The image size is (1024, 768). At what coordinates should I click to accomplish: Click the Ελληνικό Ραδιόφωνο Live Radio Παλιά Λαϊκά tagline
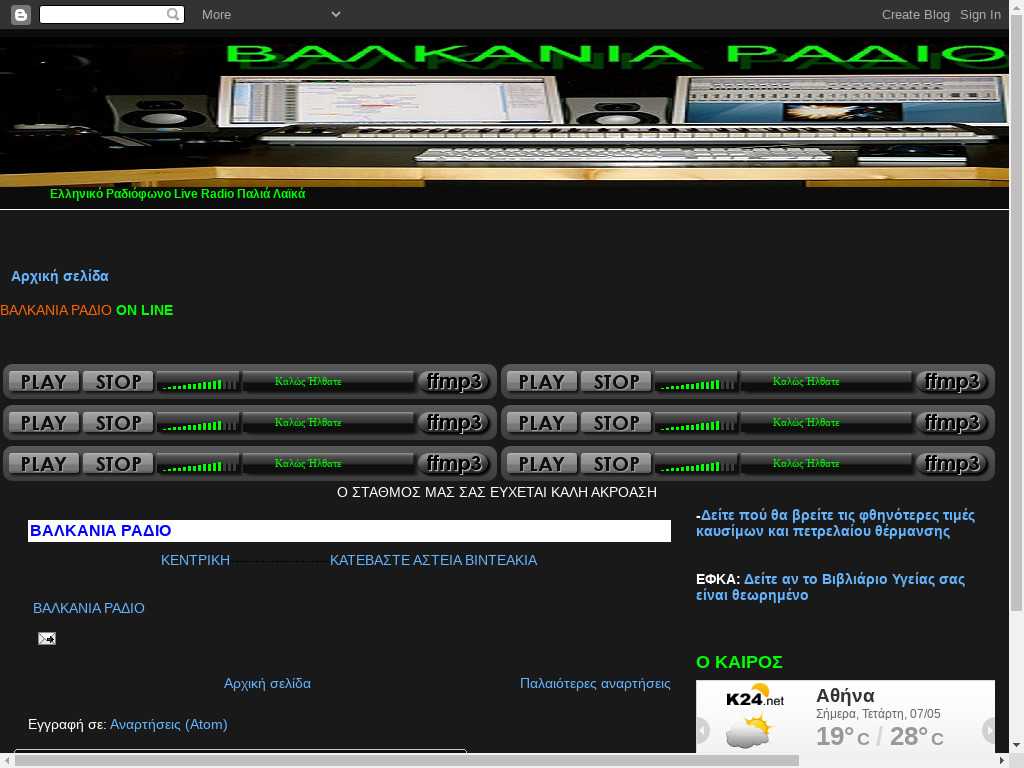click(178, 193)
